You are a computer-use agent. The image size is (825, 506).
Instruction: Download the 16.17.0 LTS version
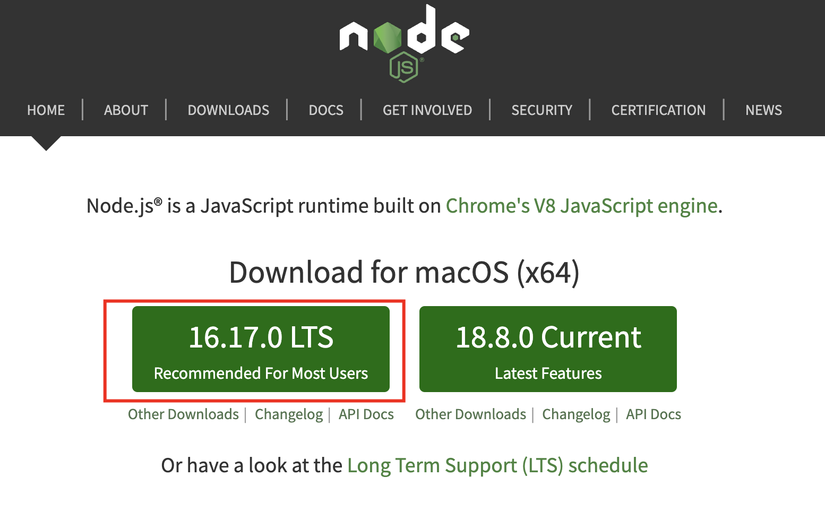point(261,349)
